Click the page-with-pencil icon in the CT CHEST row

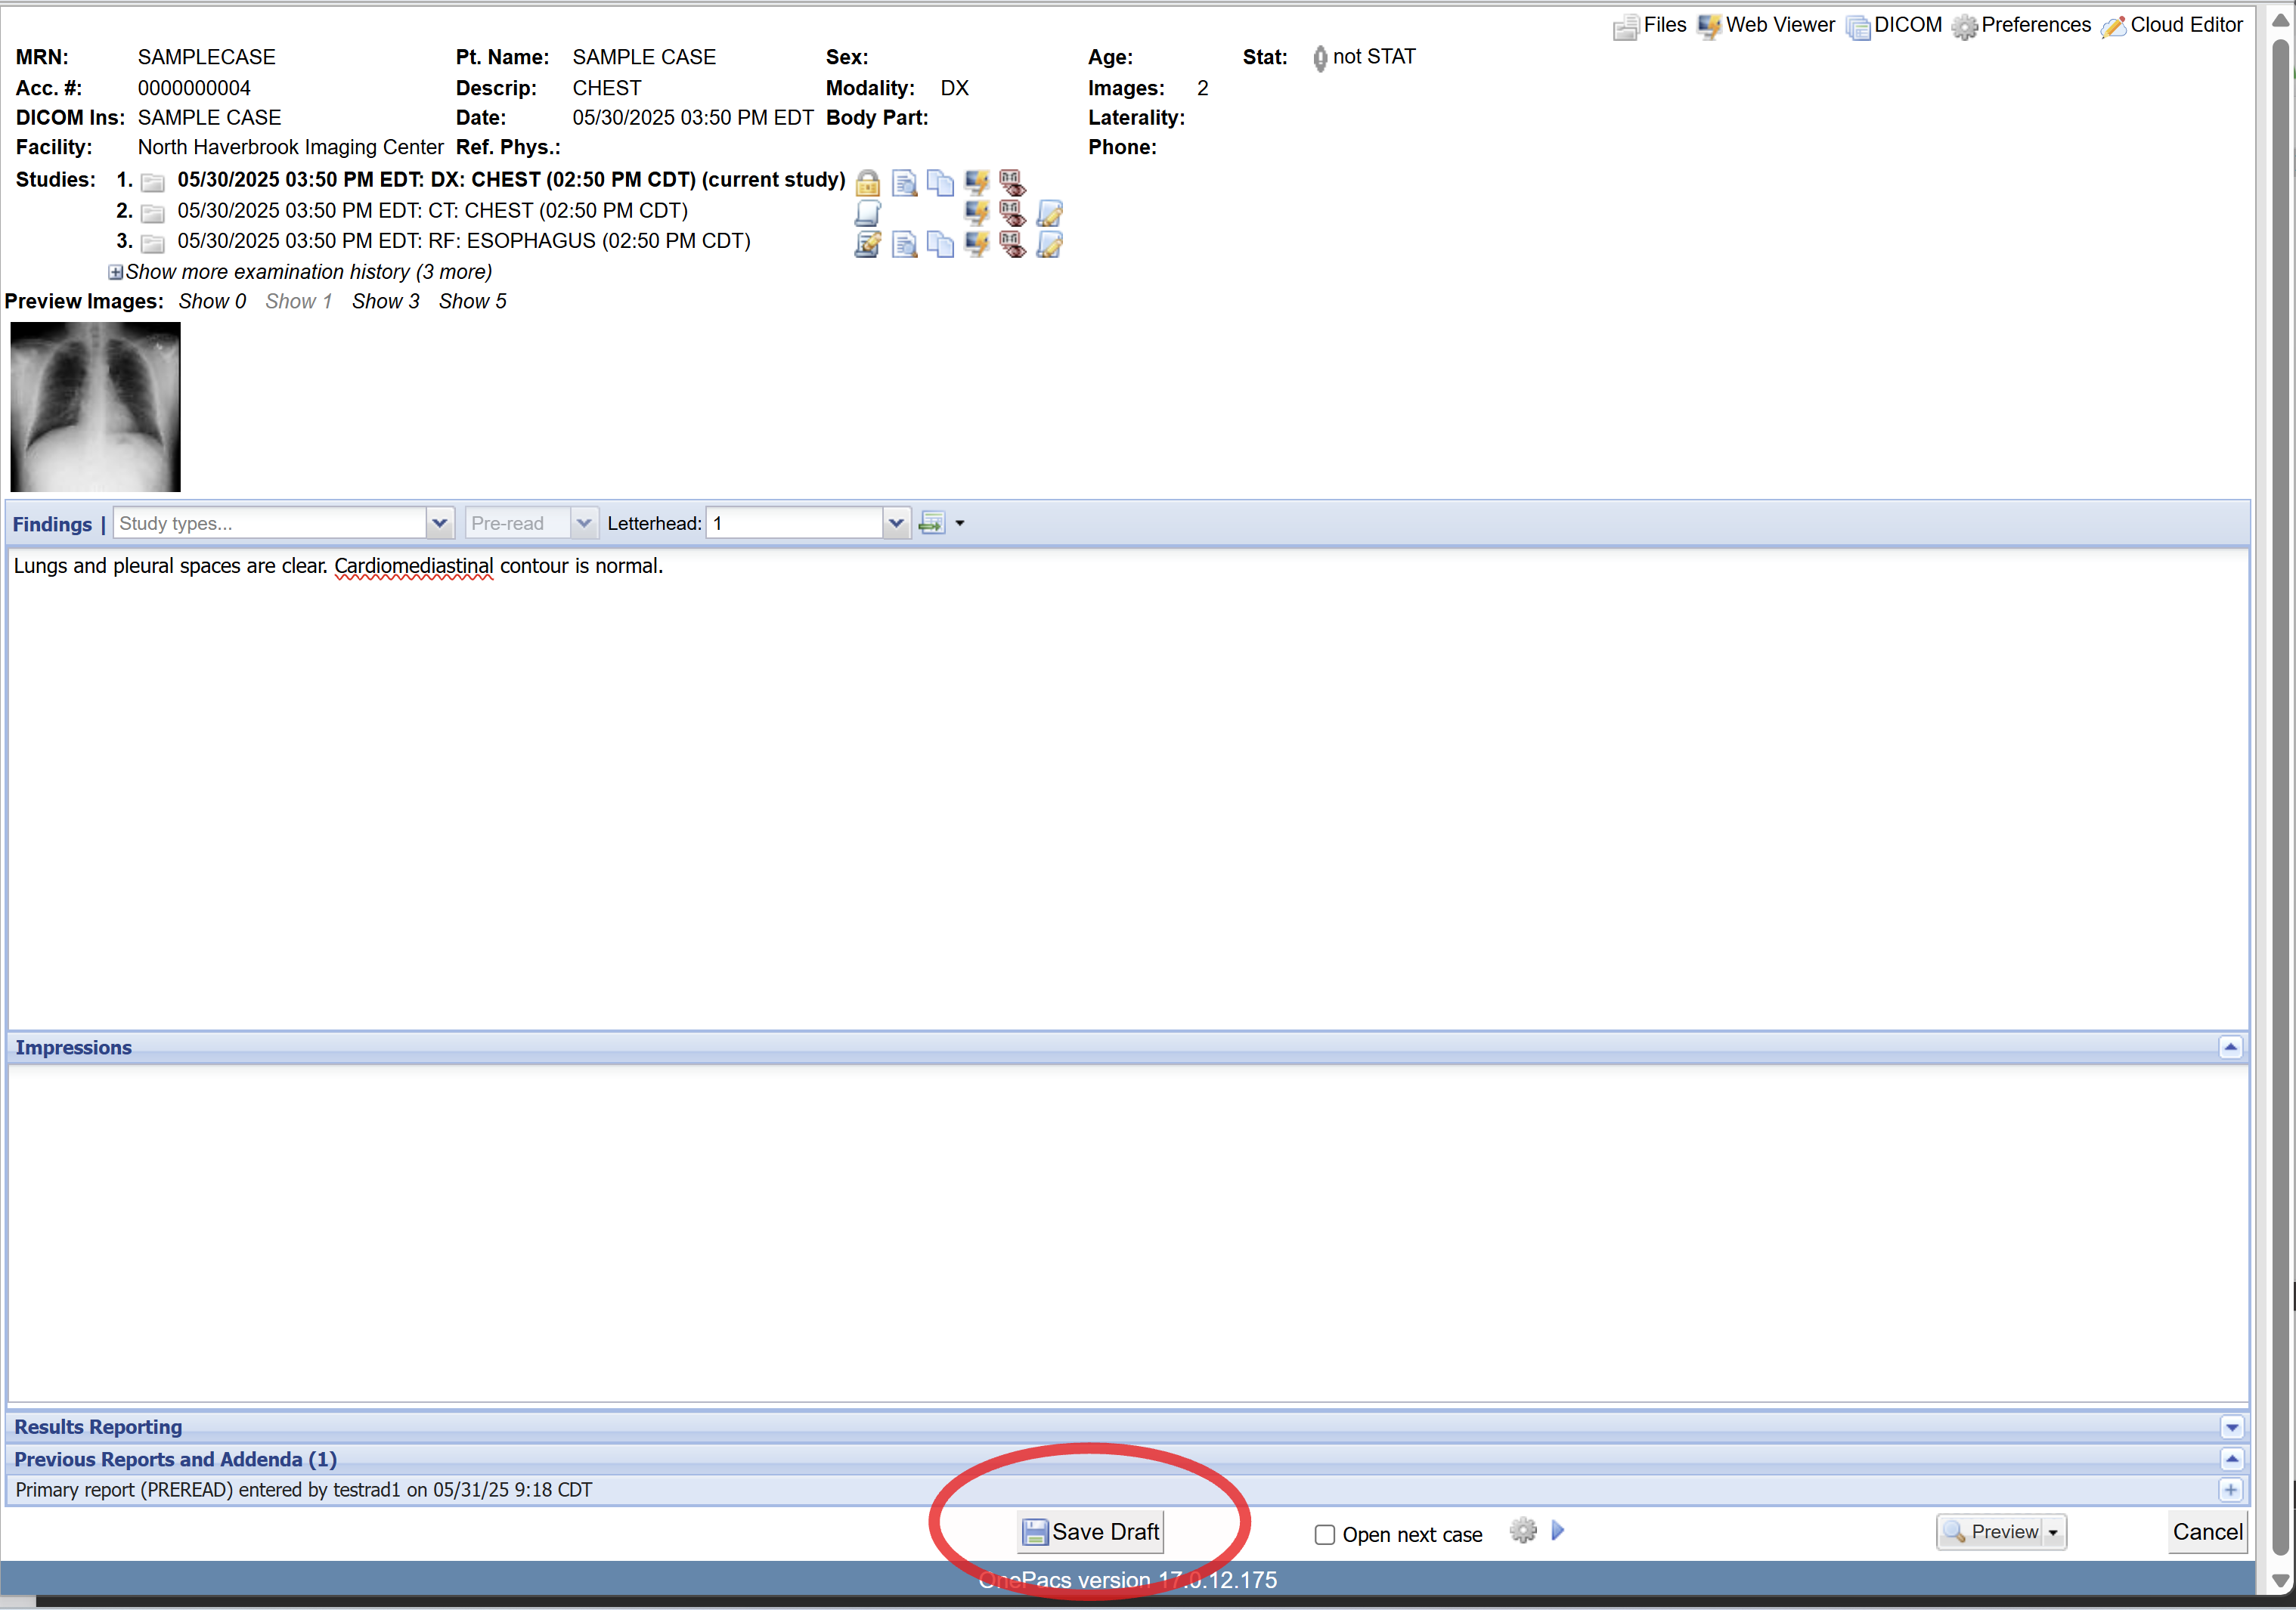coord(1049,213)
